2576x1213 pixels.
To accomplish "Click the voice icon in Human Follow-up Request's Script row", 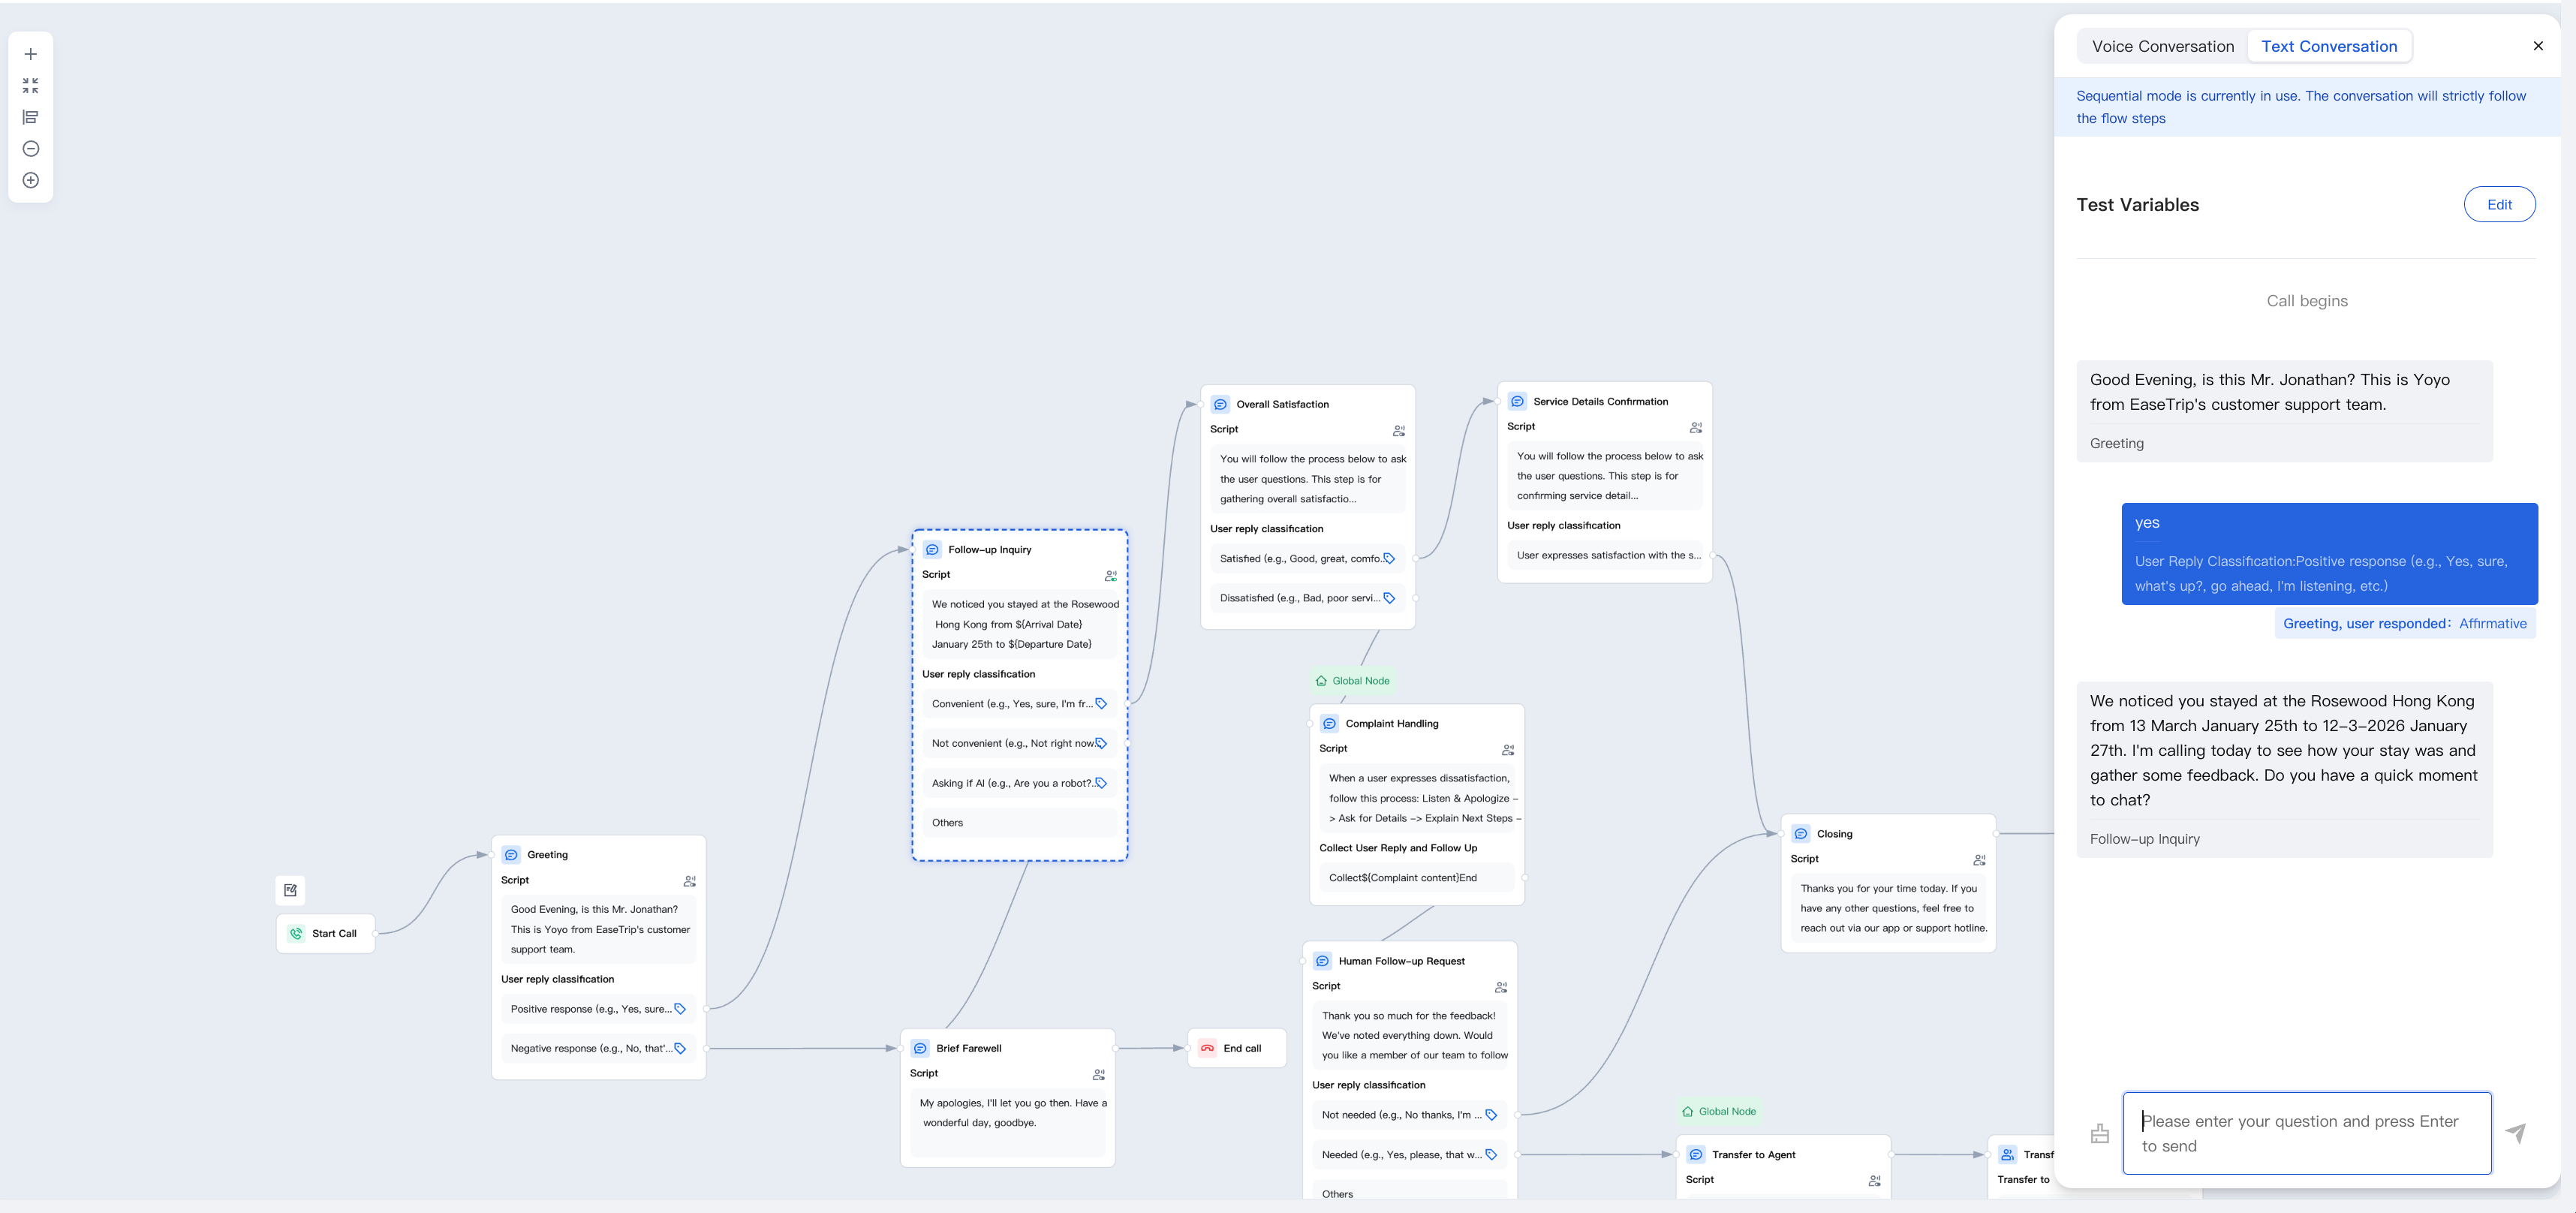I will pyautogui.click(x=1501, y=987).
